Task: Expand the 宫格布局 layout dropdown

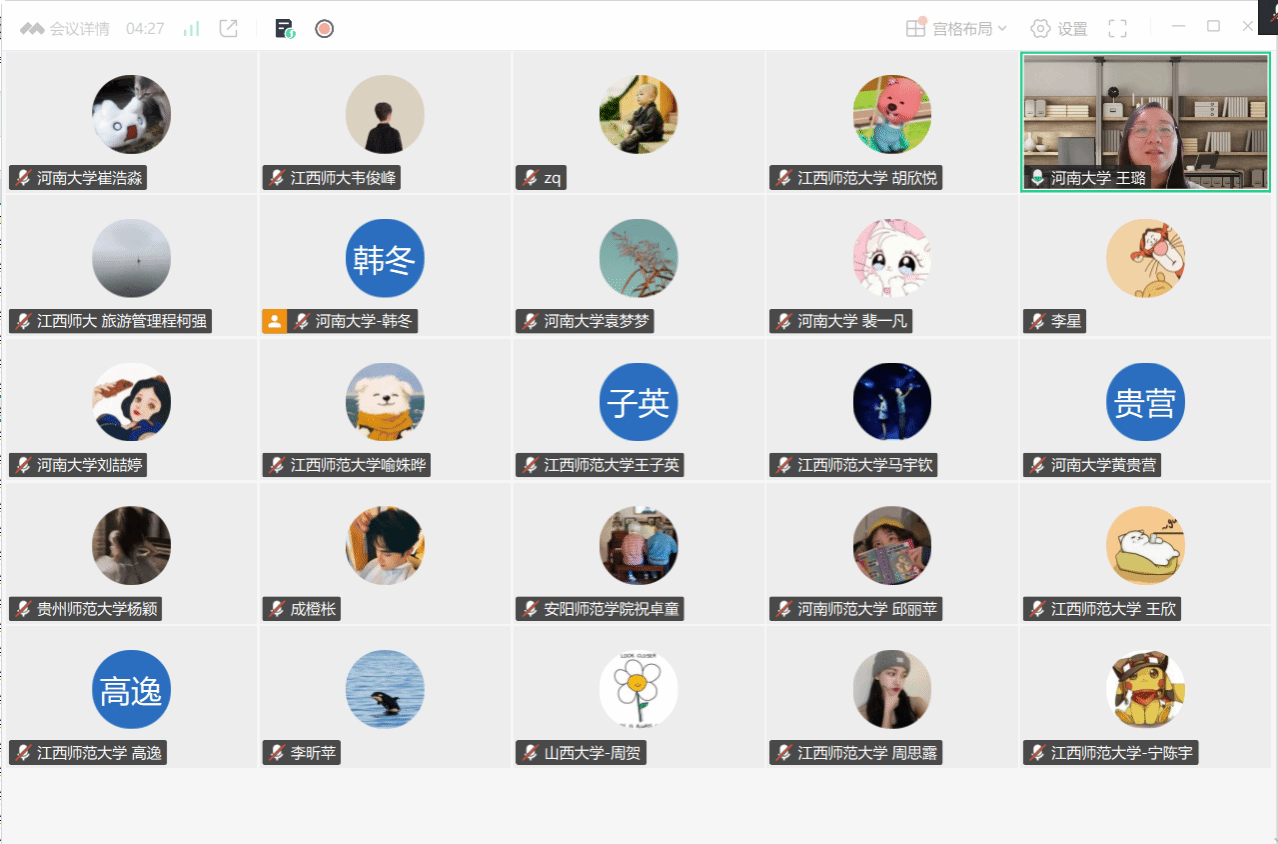Action: (x=957, y=29)
